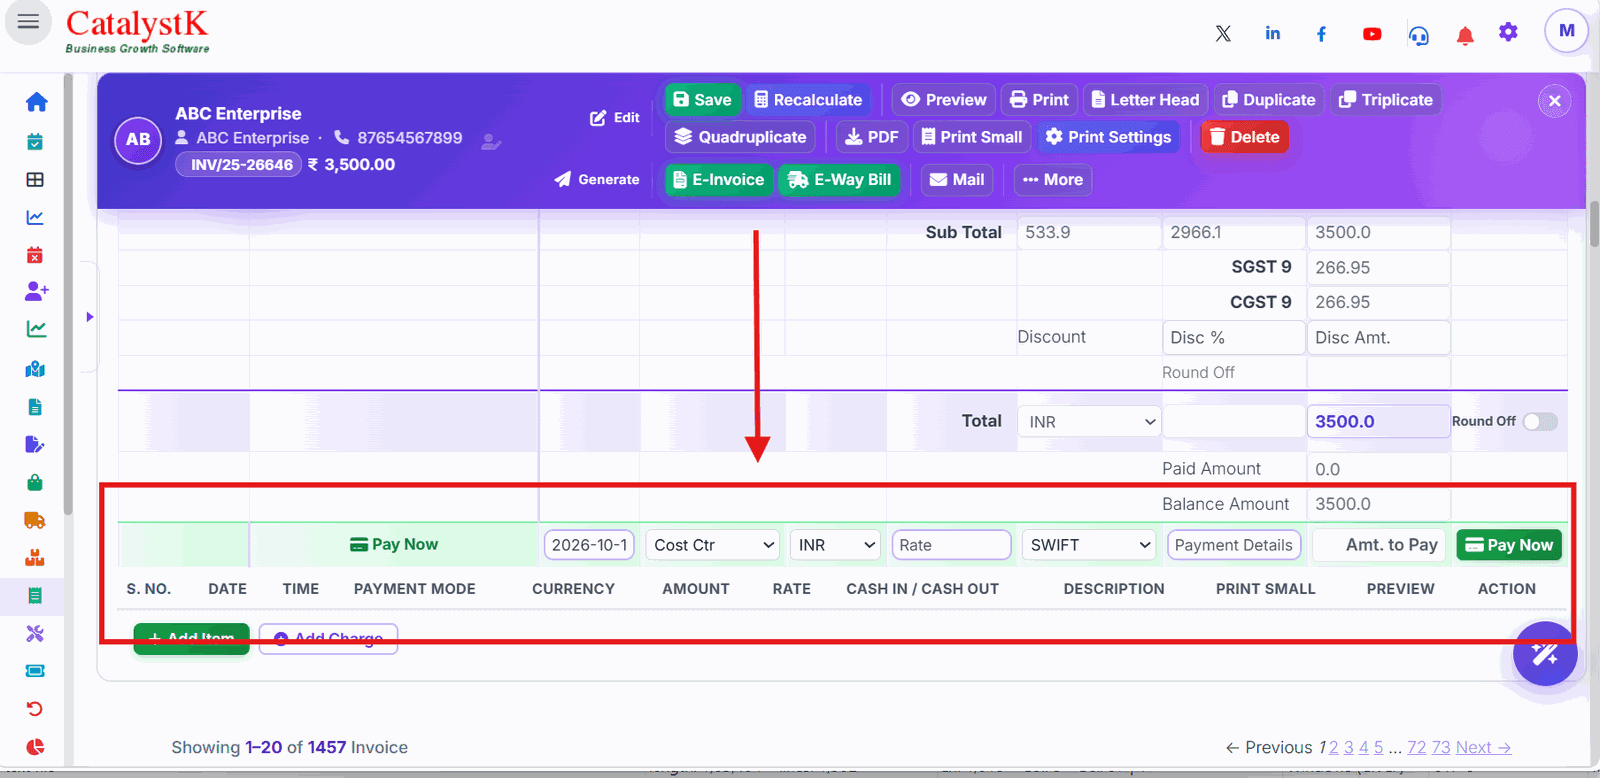Preview the invoice

(944, 100)
